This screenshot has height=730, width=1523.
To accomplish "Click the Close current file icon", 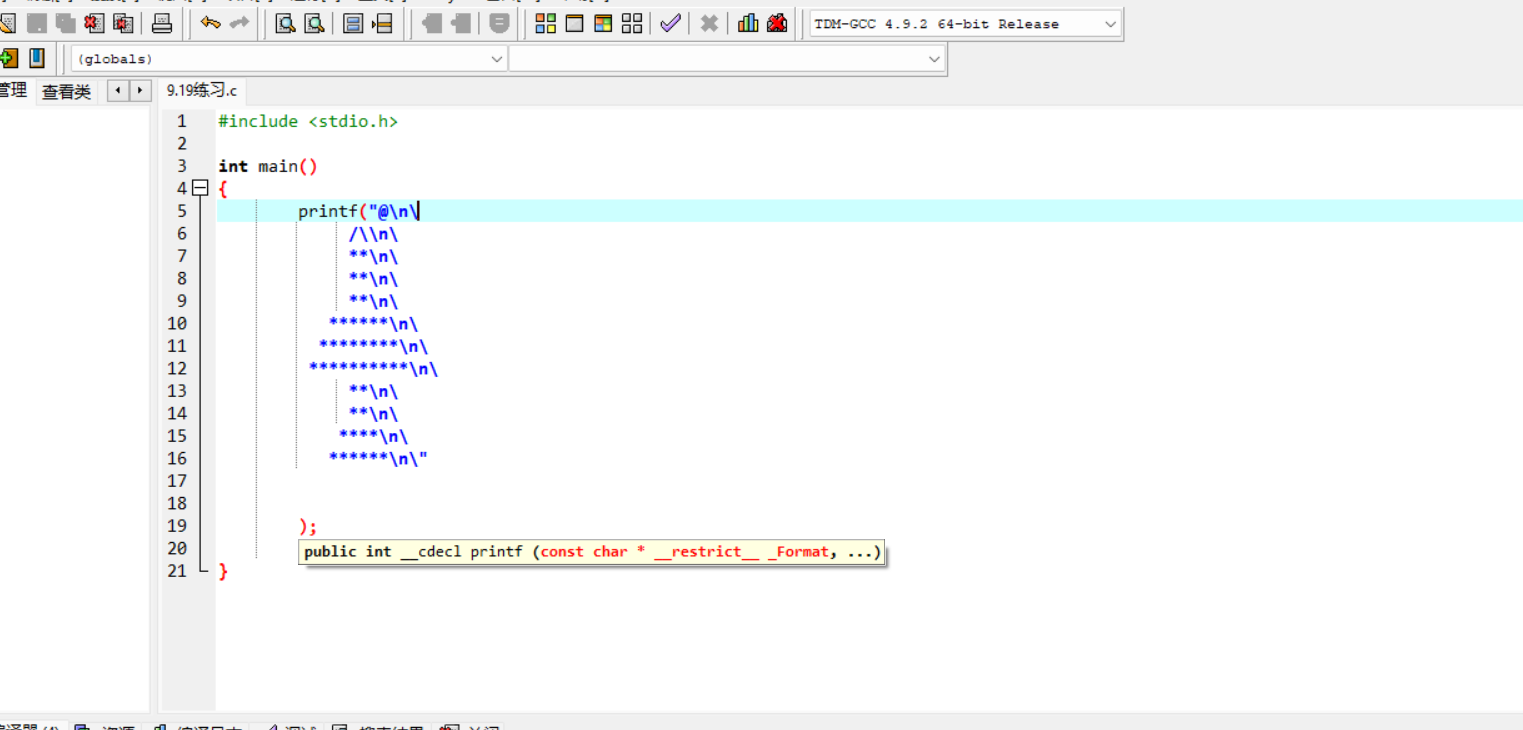I will click(x=95, y=23).
